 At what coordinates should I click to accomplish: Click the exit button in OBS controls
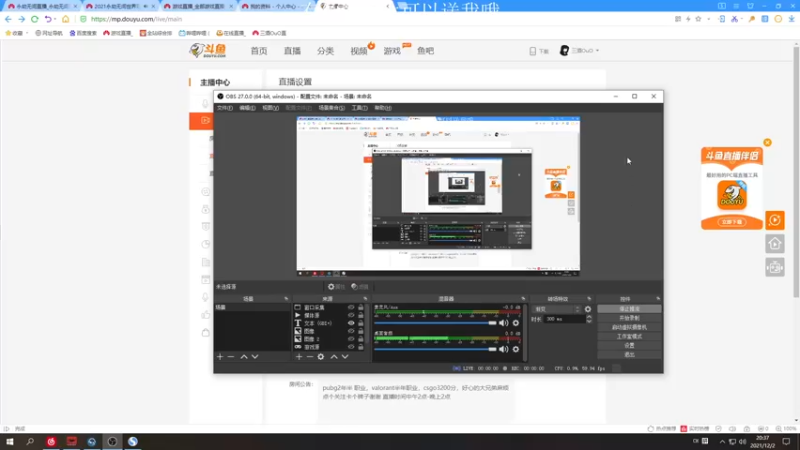pos(629,355)
